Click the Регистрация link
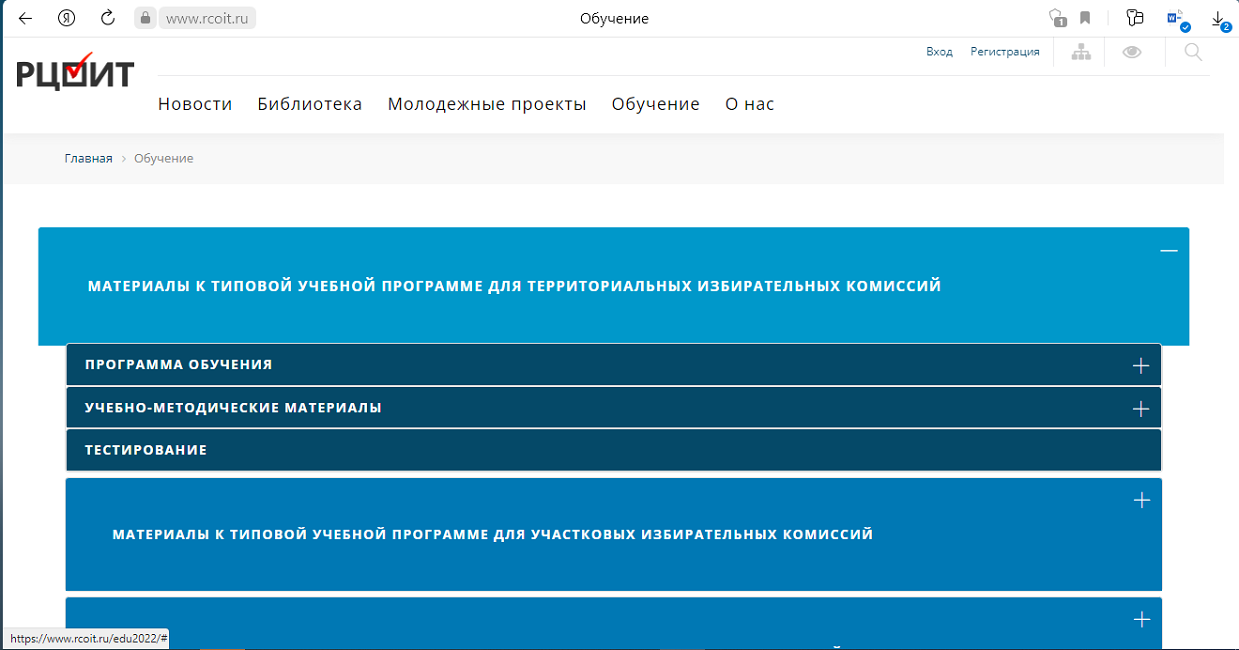 tap(1005, 52)
